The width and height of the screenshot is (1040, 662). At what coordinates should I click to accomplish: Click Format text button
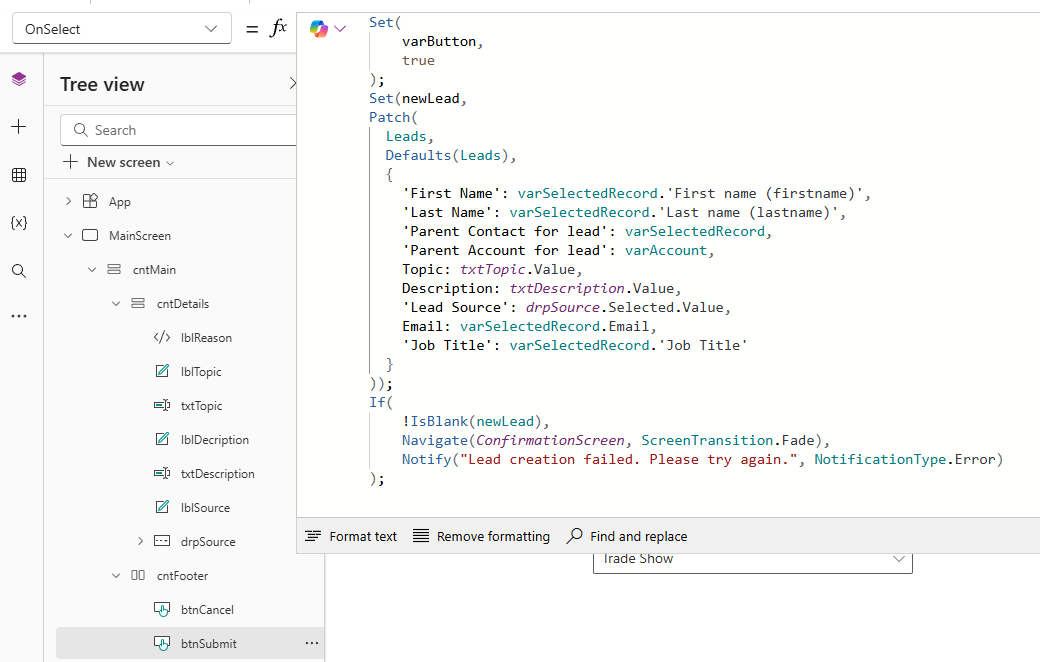[351, 537]
